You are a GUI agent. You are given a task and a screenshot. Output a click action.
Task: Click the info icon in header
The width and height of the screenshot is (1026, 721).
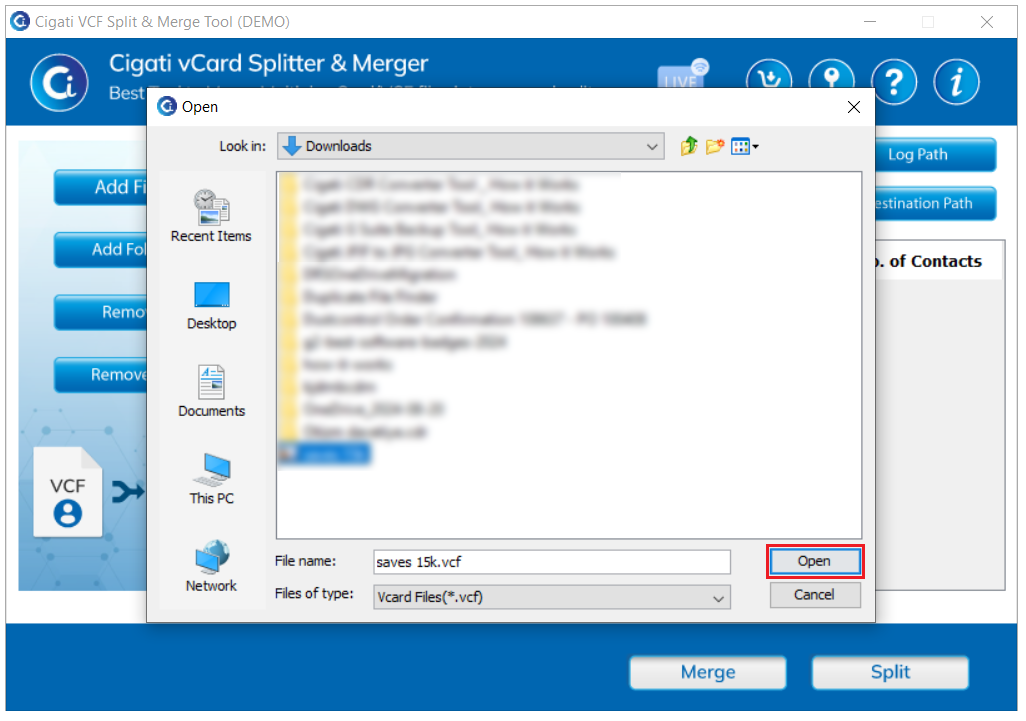point(956,82)
